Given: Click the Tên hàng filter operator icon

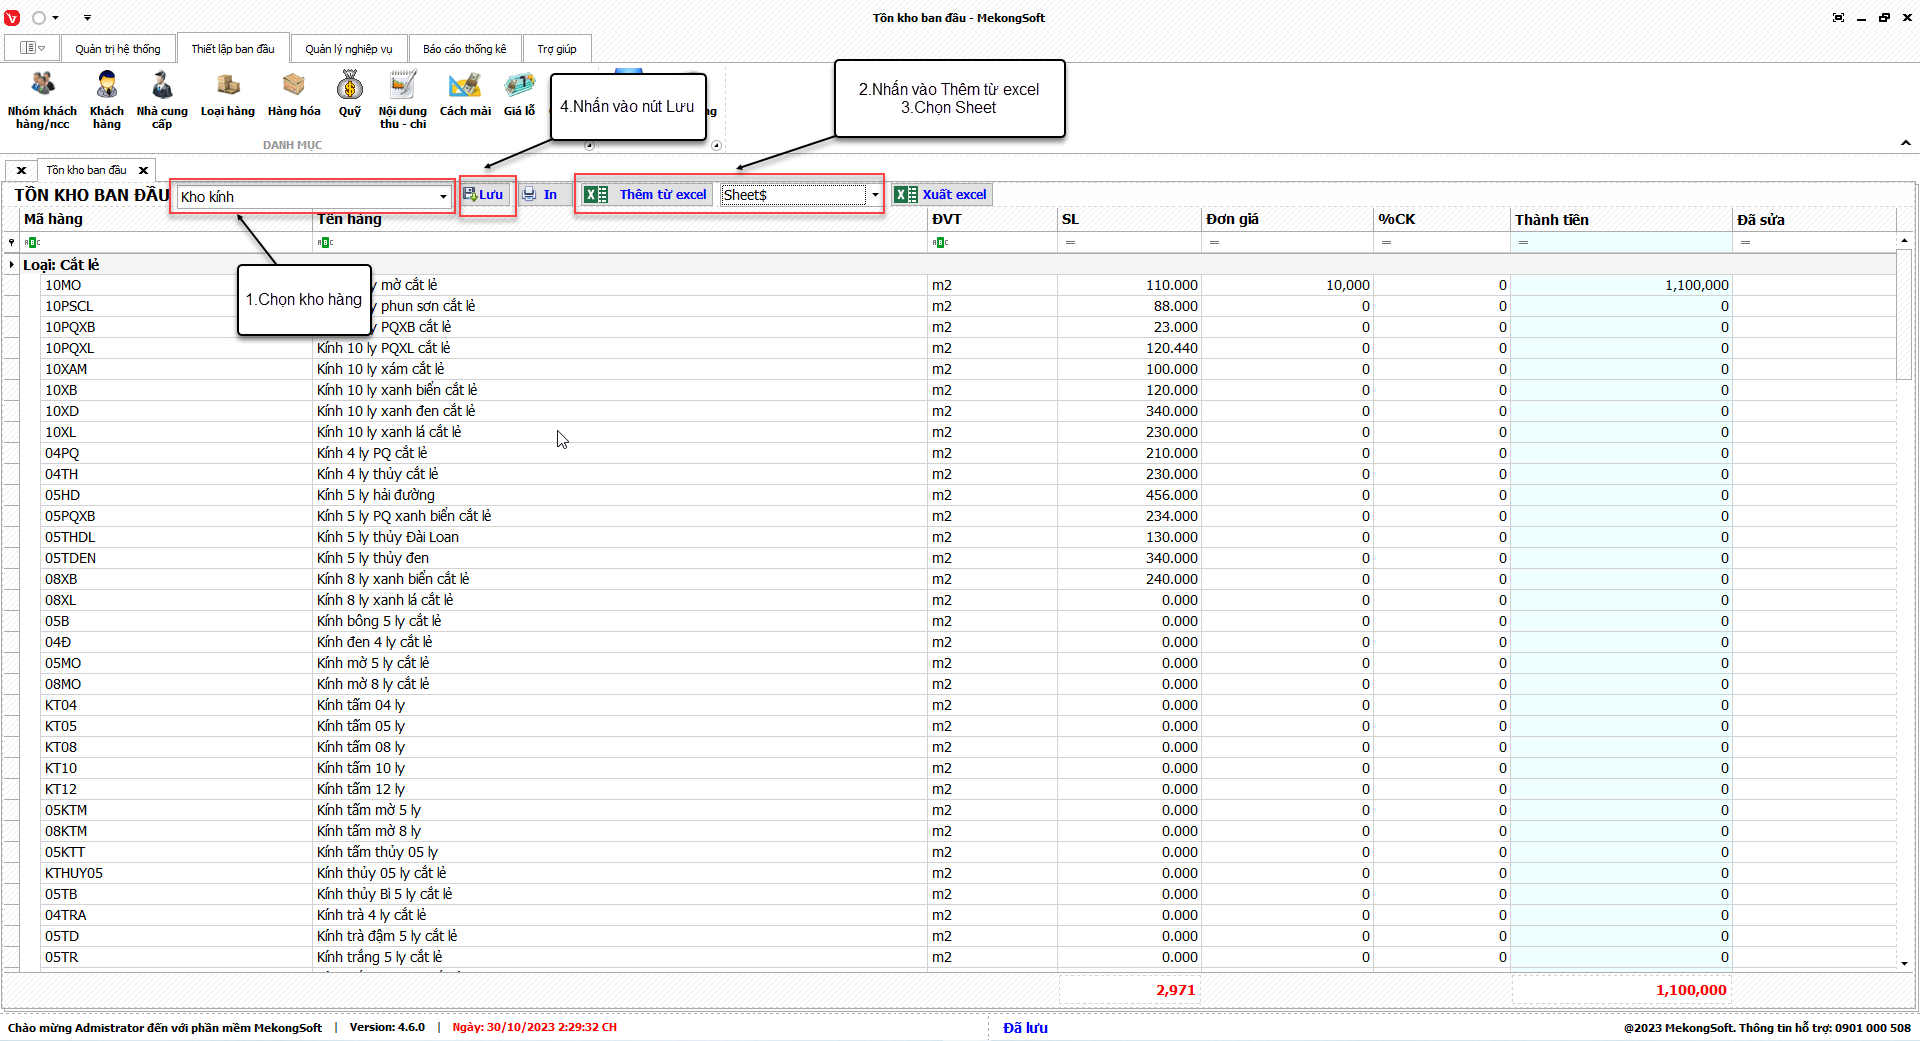Looking at the screenshot, I should click(325, 242).
